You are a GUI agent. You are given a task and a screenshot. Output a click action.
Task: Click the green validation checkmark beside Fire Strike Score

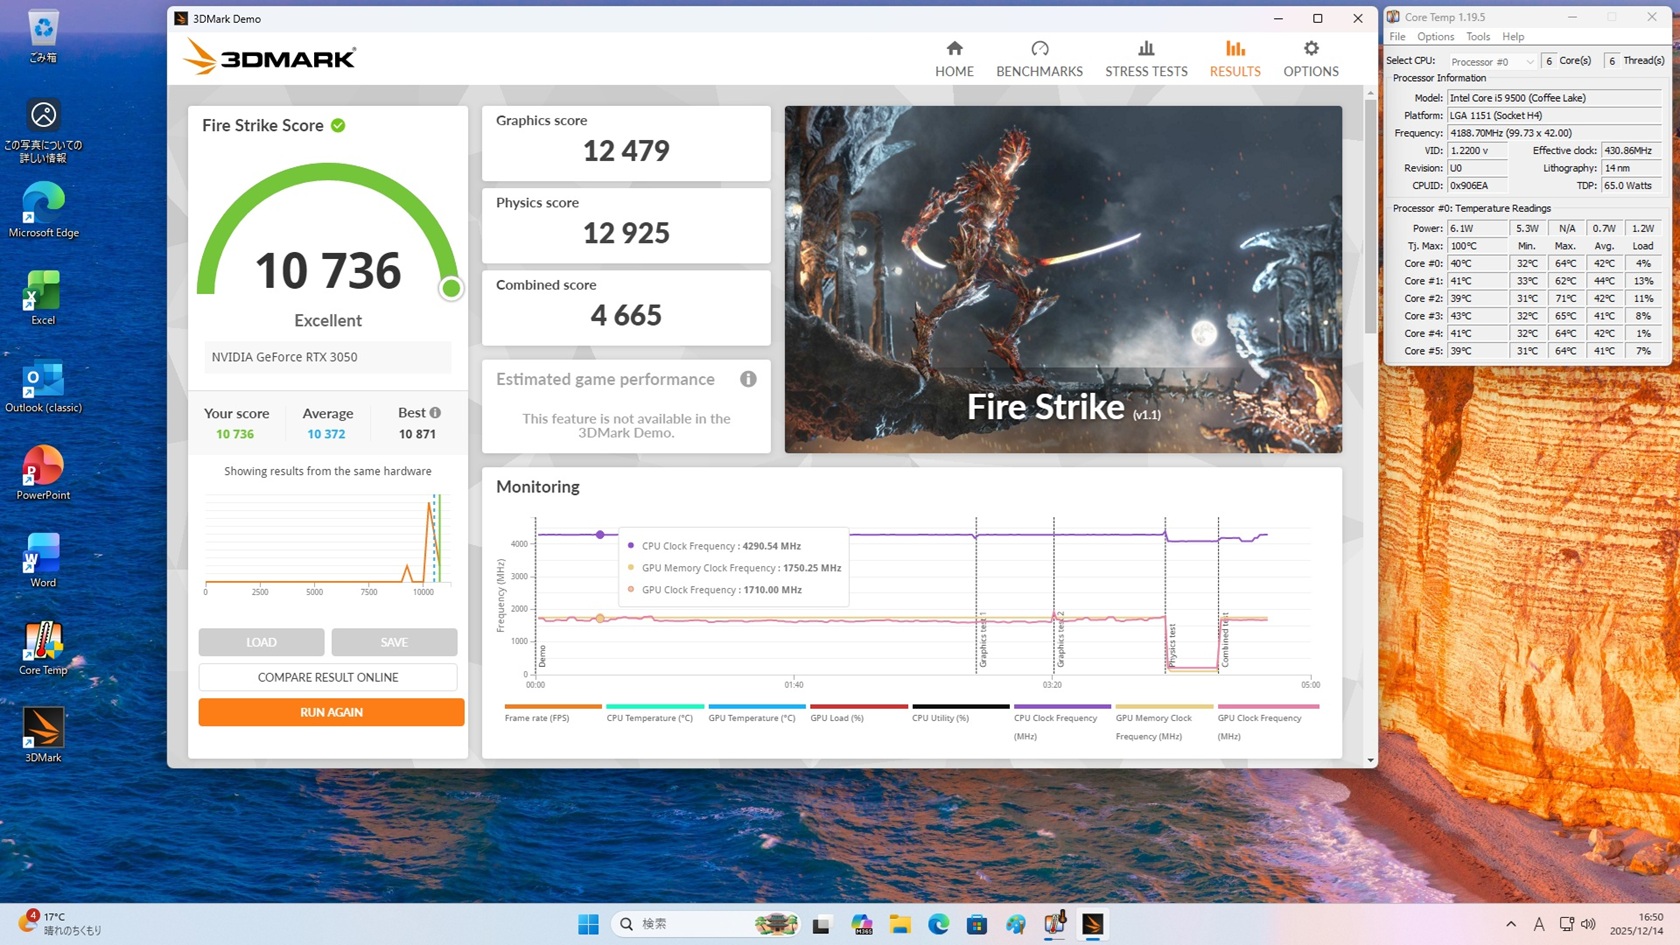(338, 125)
